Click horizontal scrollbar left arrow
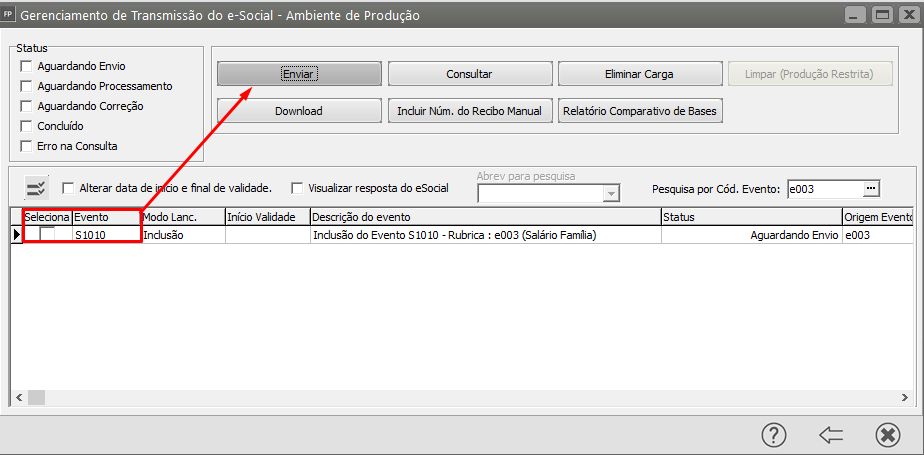The width and height of the screenshot is (924, 455). click(19, 398)
